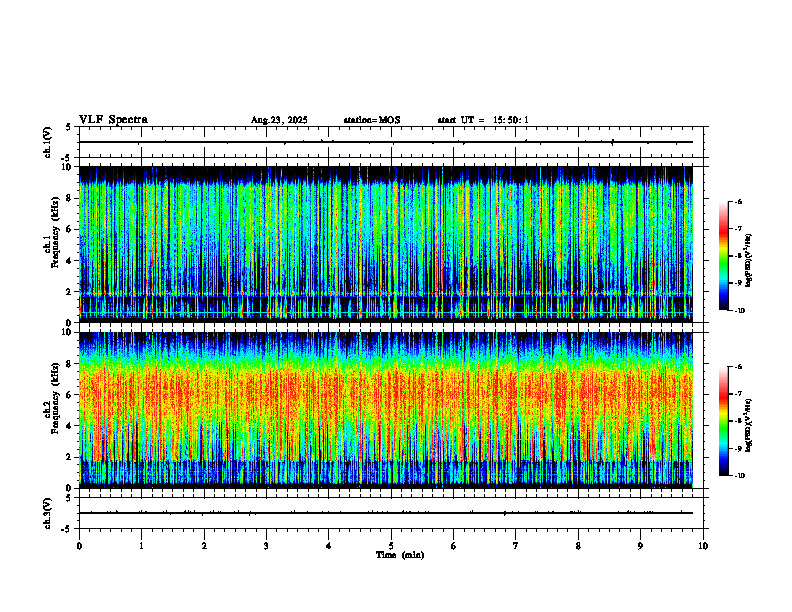Screen dimensions: 792x612
Task: Click the "8" kHz tick on ch.1 frequency axis
Action: 70,198
